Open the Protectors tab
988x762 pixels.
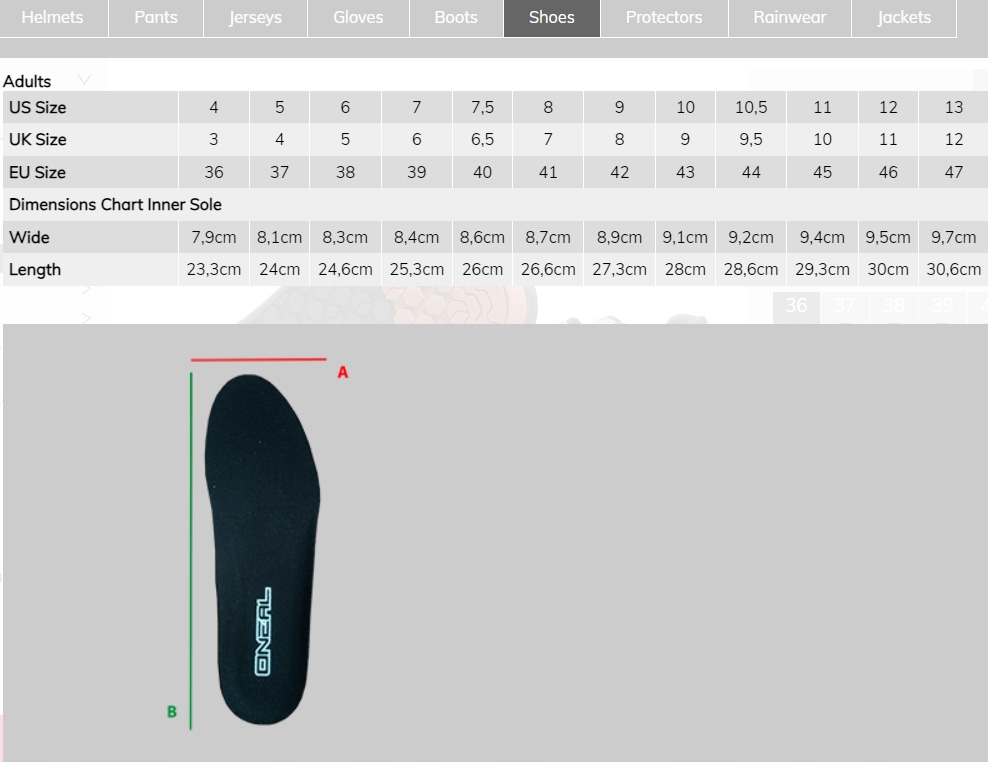(x=664, y=18)
